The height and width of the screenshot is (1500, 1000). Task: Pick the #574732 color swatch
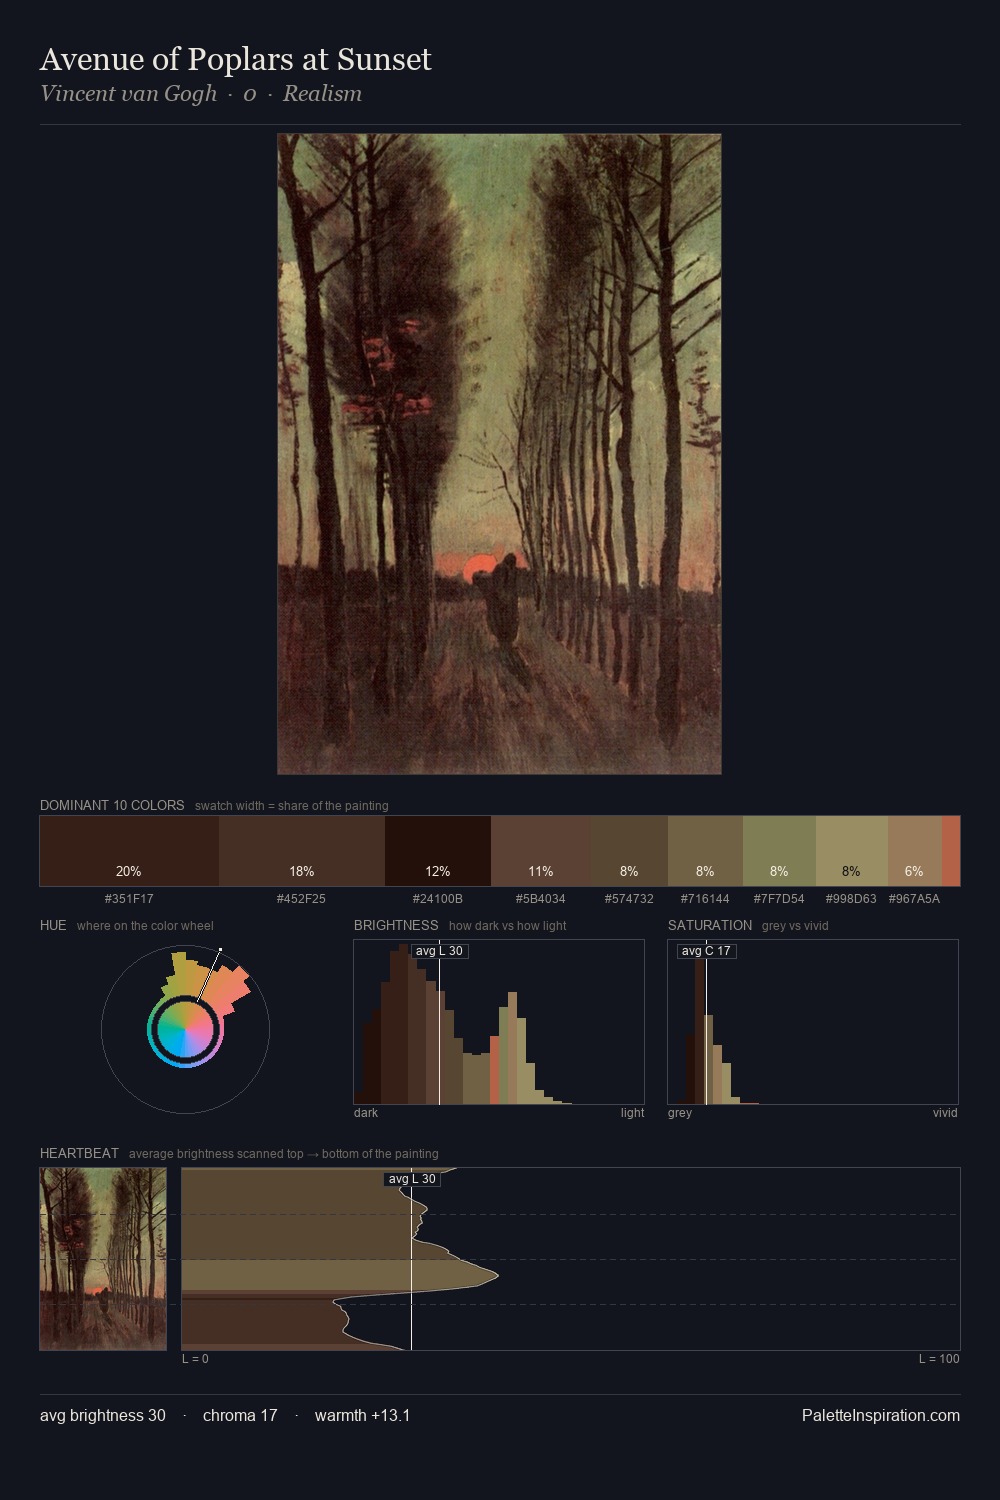(629, 851)
